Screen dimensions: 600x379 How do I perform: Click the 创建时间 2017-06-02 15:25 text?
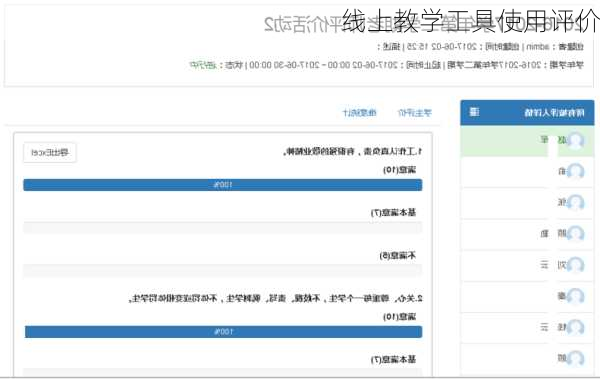[462, 47]
